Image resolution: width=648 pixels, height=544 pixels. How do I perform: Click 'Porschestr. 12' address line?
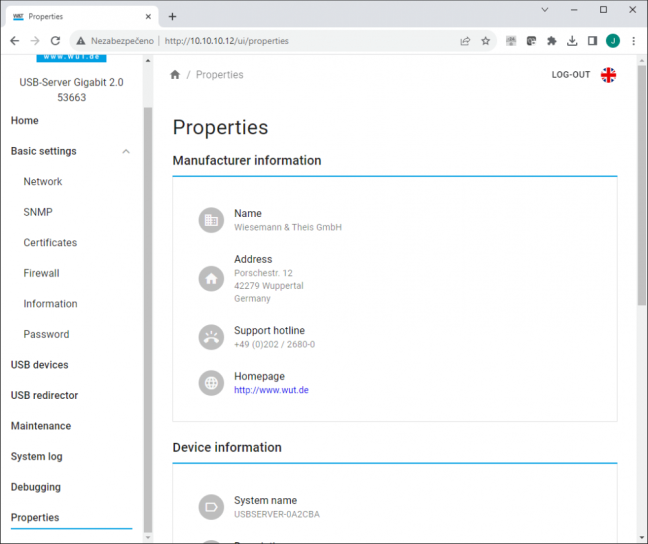tap(263, 273)
